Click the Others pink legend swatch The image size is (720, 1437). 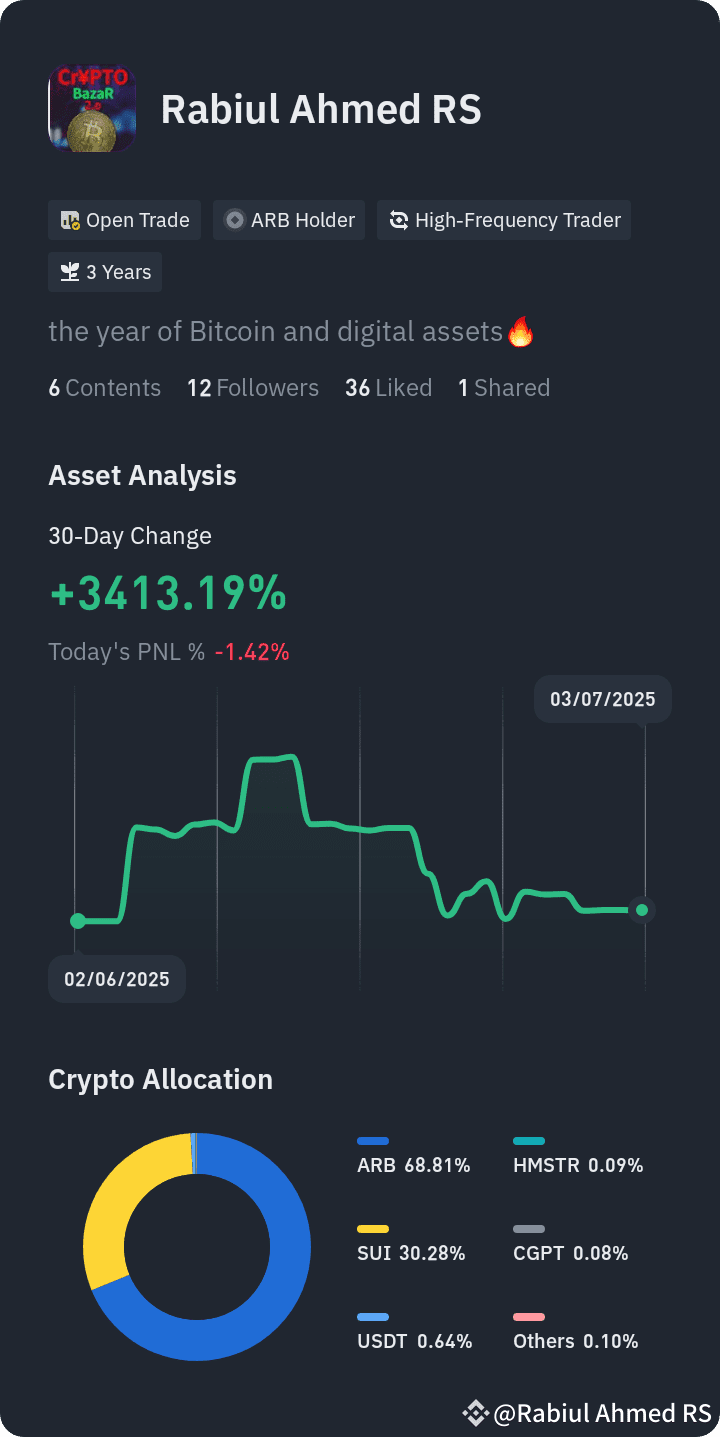[x=529, y=1317]
